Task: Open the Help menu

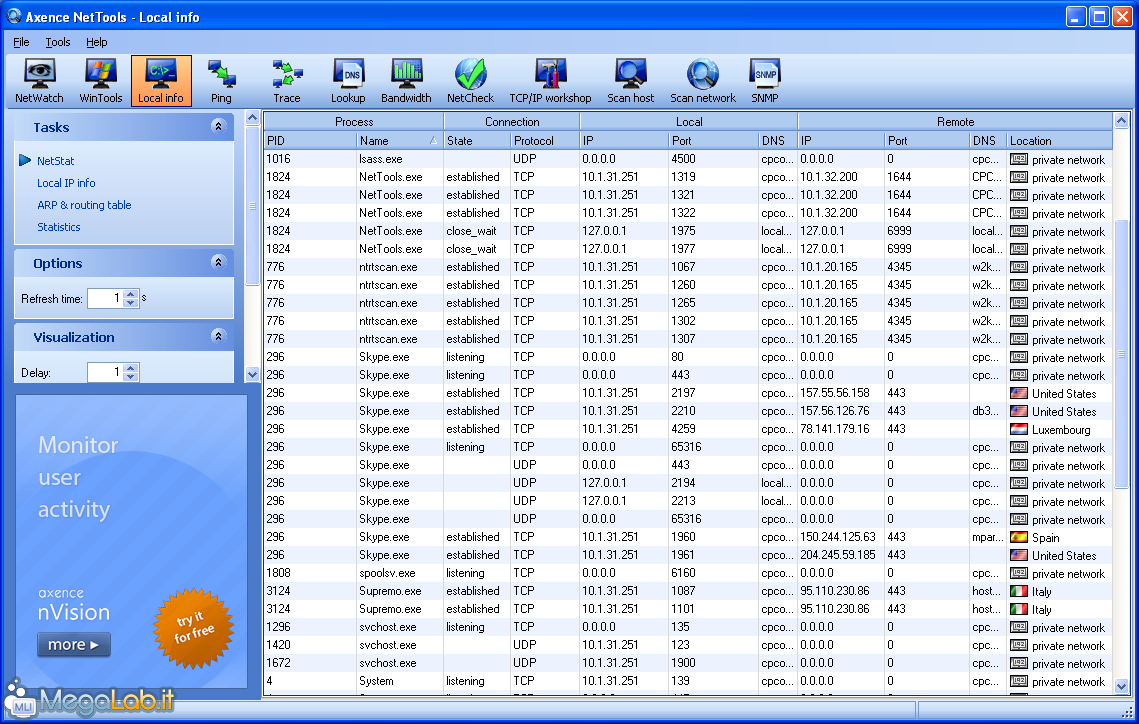Action: pos(96,42)
